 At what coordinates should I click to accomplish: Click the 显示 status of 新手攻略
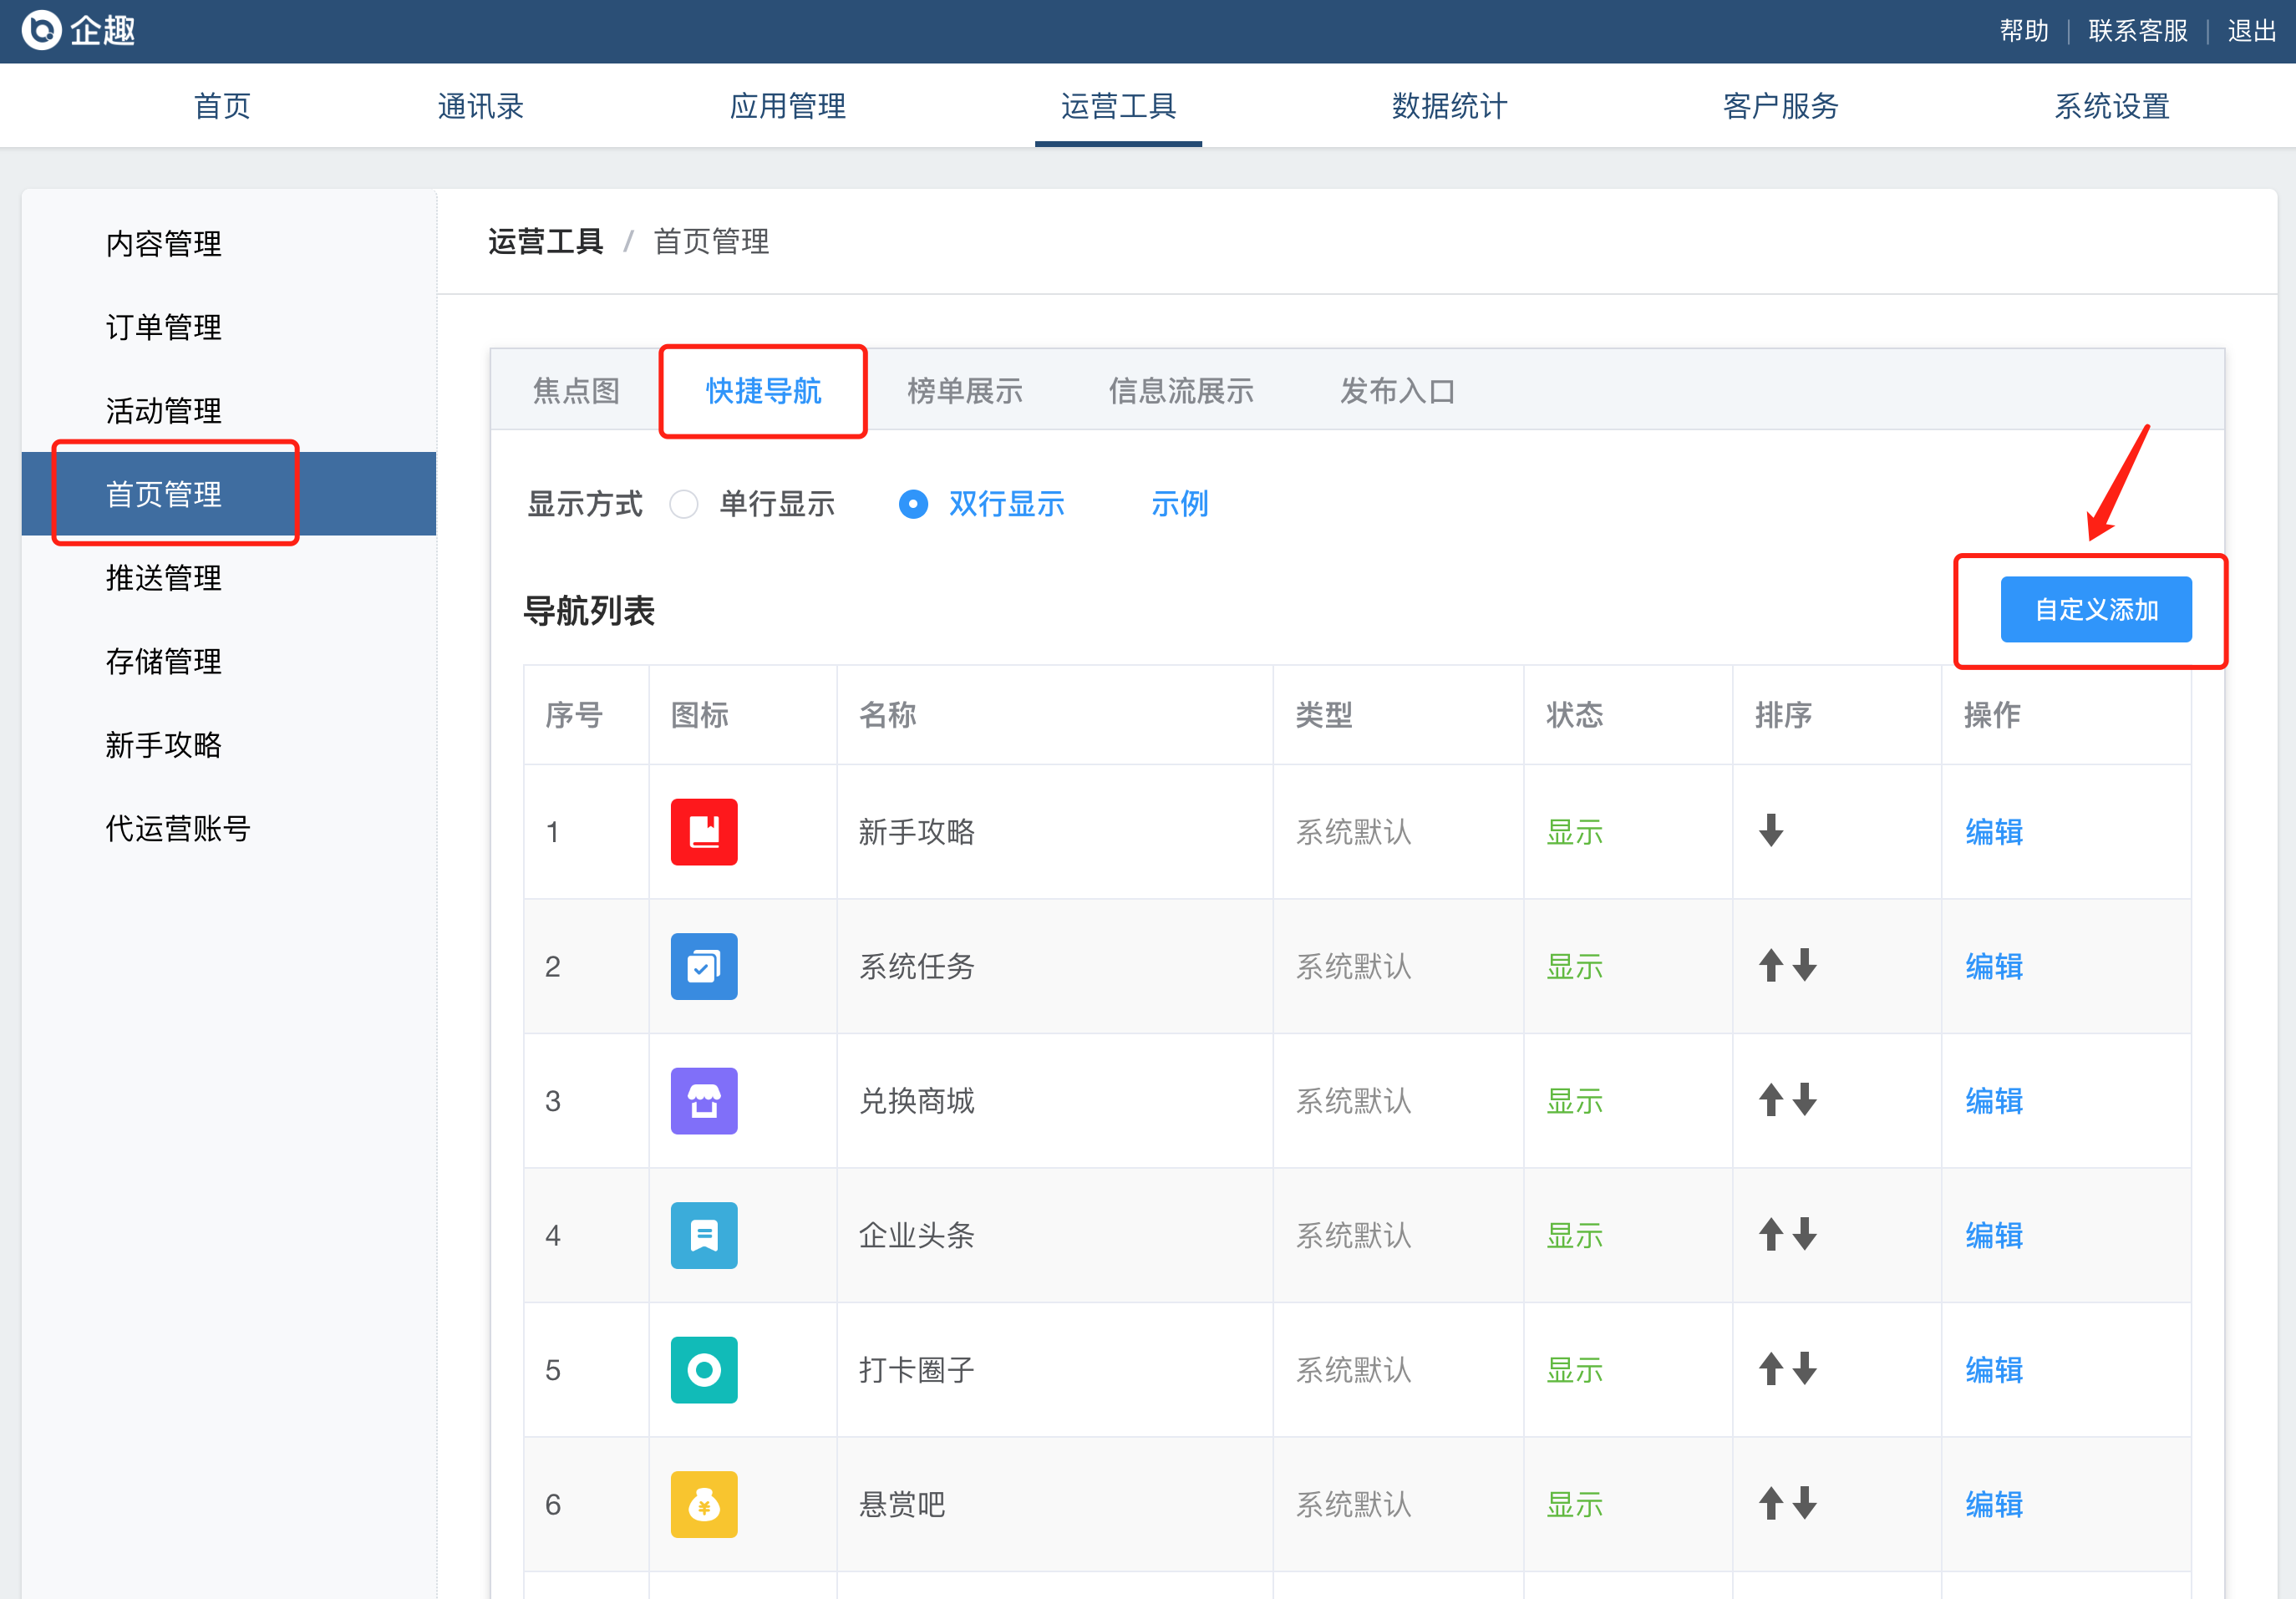pyautogui.click(x=1575, y=832)
